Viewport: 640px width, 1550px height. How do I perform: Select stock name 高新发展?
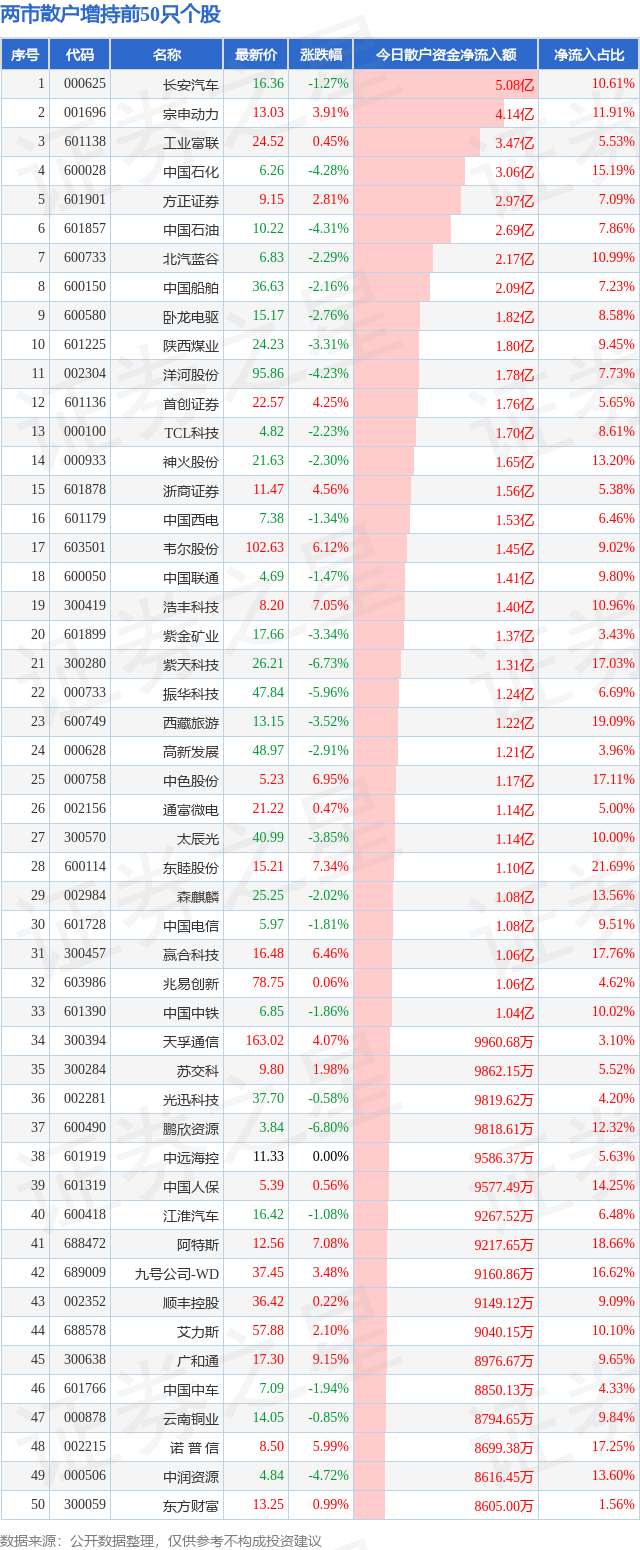[x=191, y=752]
